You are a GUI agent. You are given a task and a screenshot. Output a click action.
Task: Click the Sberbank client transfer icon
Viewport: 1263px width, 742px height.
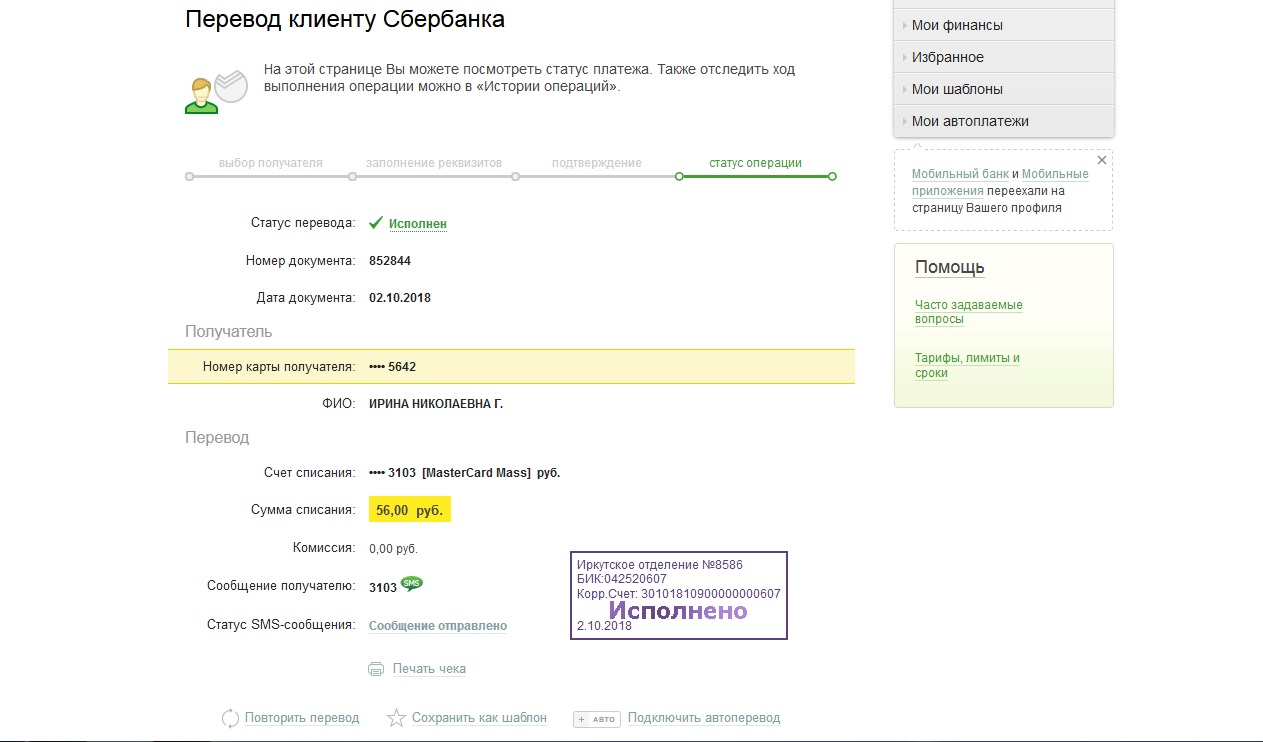pyautogui.click(x=216, y=93)
